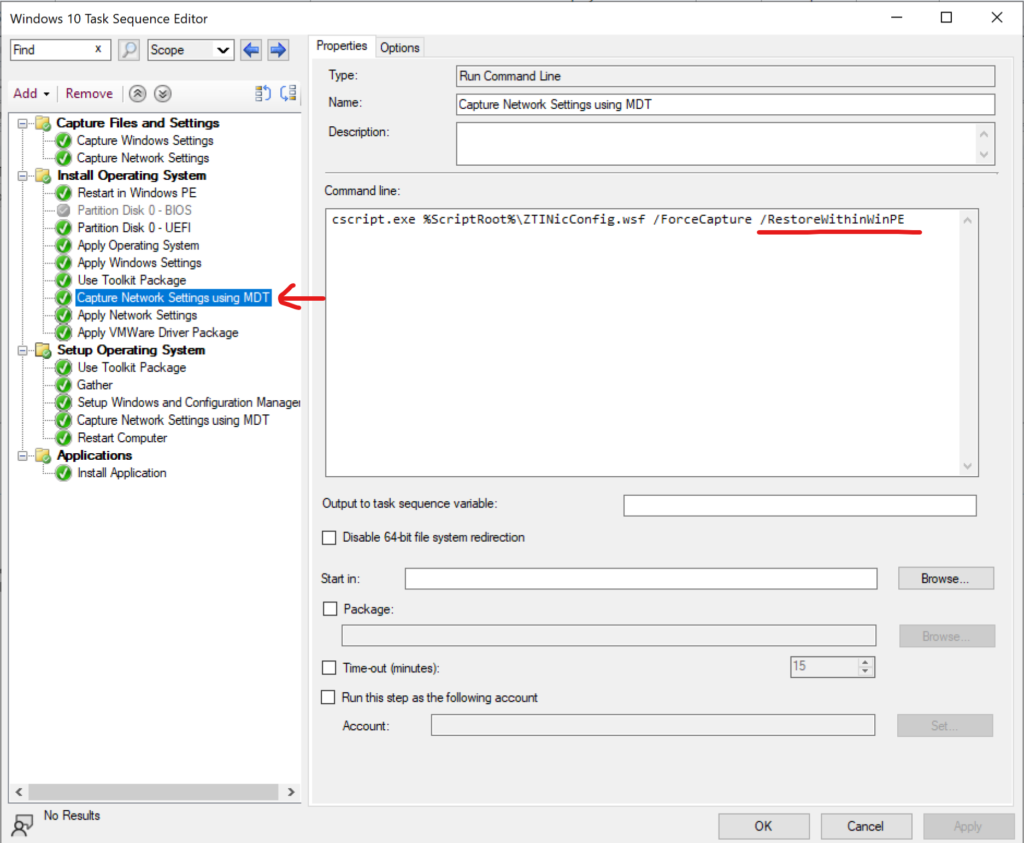Collapse the Install Operating System group

coord(24,176)
